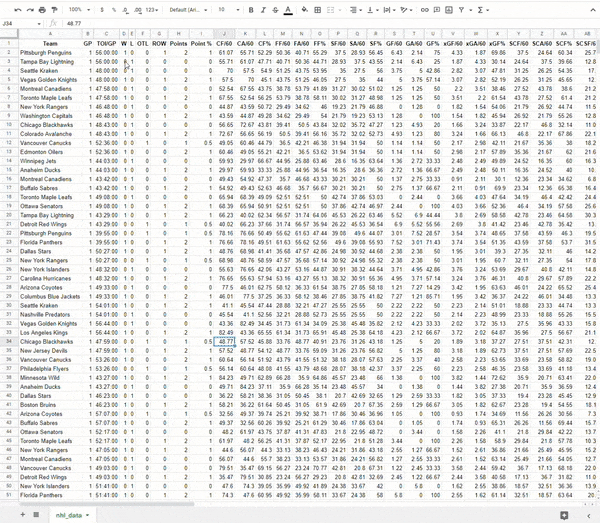Select Colorado Avalanche cell
Screen dimensions: 600x523
[x=50, y=134]
